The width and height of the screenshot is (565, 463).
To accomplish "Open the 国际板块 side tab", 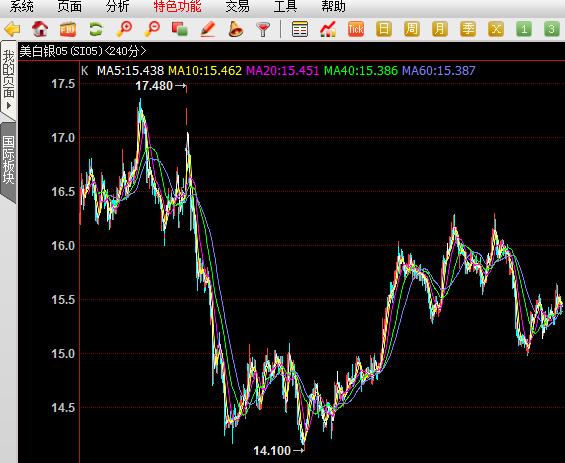I will 9,160.
